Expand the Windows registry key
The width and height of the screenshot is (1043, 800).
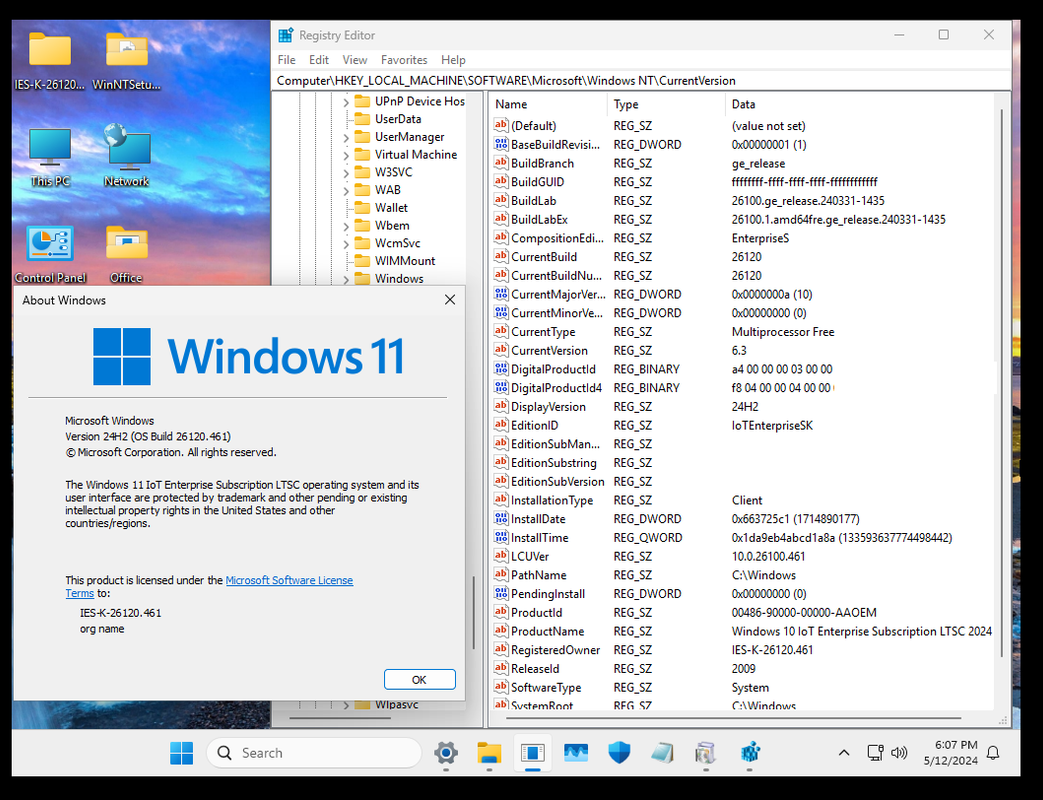pyautogui.click(x=346, y=279)
